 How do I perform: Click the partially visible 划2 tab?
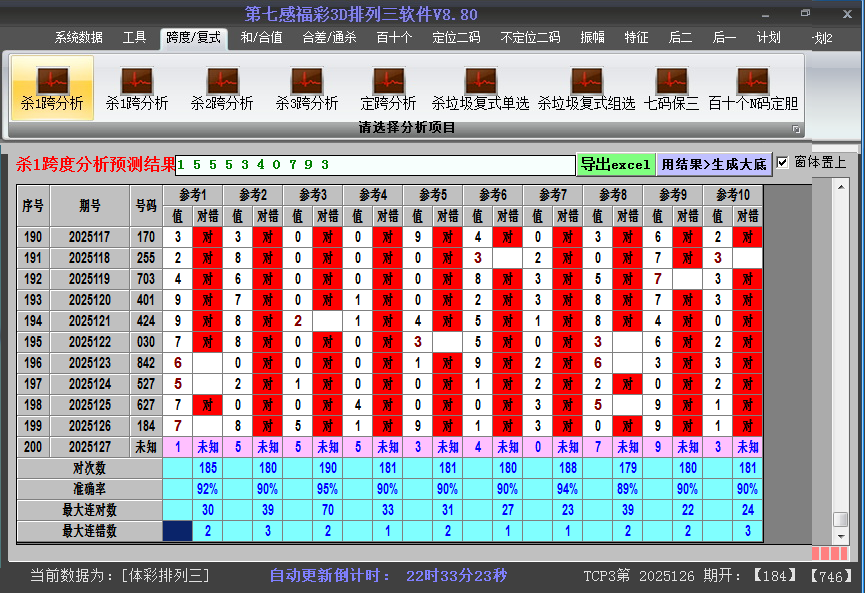pyautogui.click(x=823, y=38)
